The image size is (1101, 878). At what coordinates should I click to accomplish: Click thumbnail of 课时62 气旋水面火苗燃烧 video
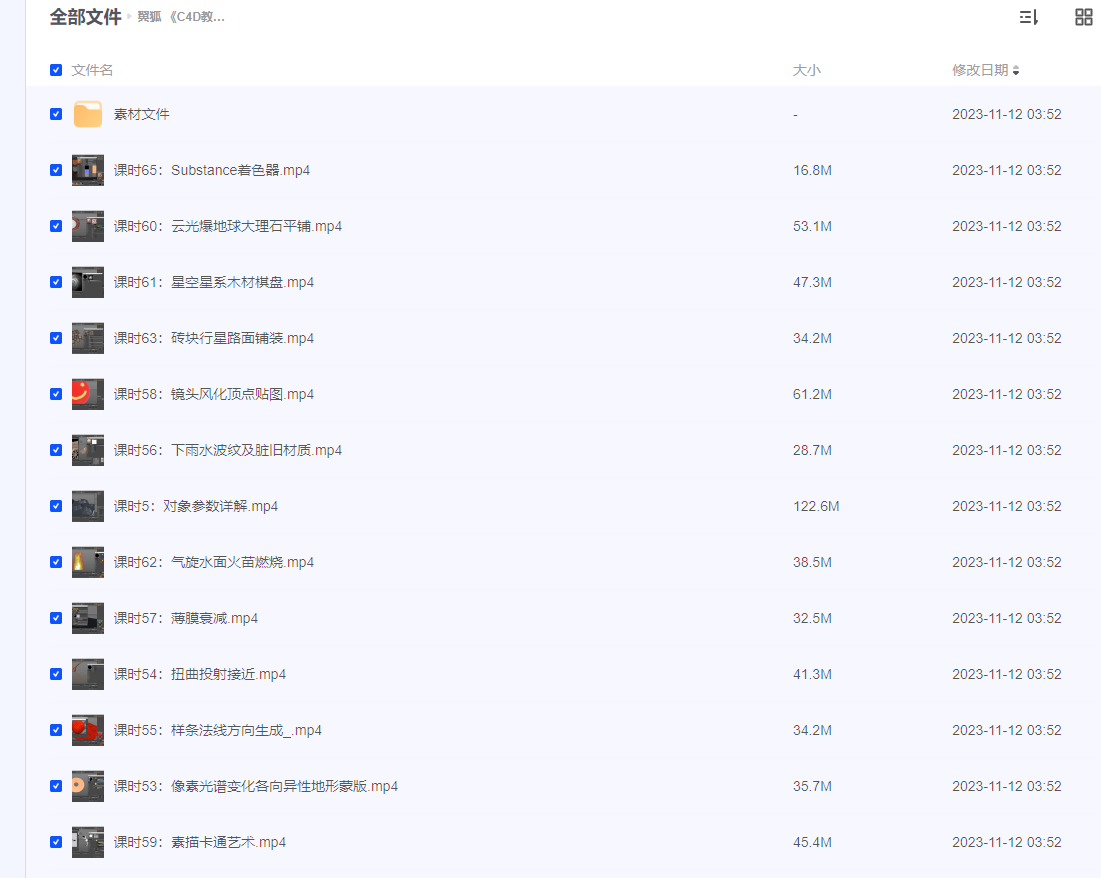coord(88,562)
